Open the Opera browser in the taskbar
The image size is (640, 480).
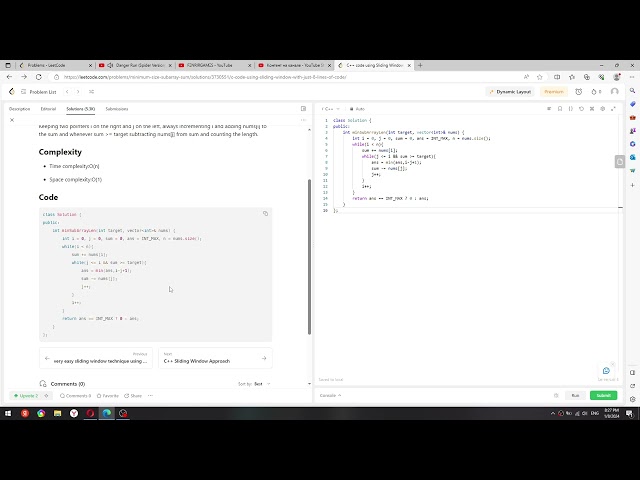90,413
